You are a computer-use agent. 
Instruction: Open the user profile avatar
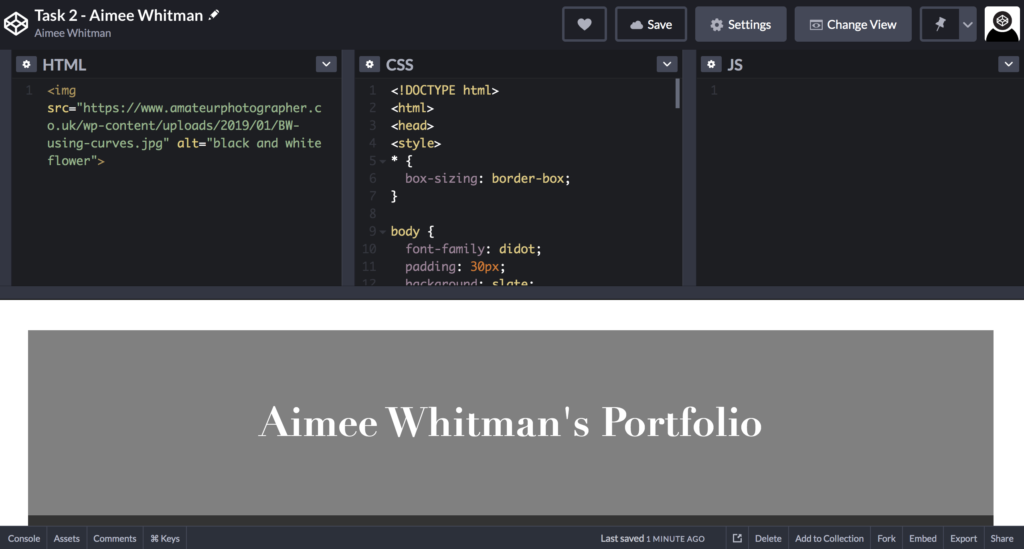(x=1001, y=24)
